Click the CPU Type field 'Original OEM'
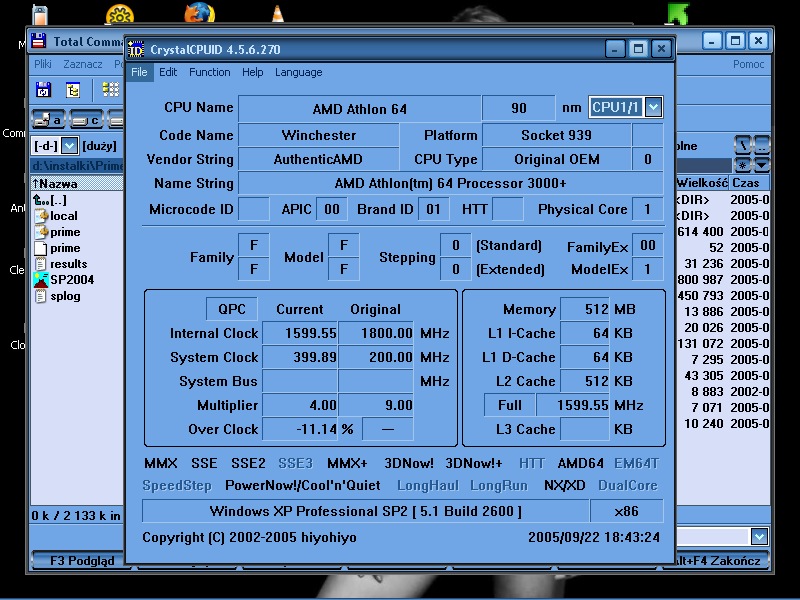Viewport: 800px width, 600px height. (x=557, y=159)
